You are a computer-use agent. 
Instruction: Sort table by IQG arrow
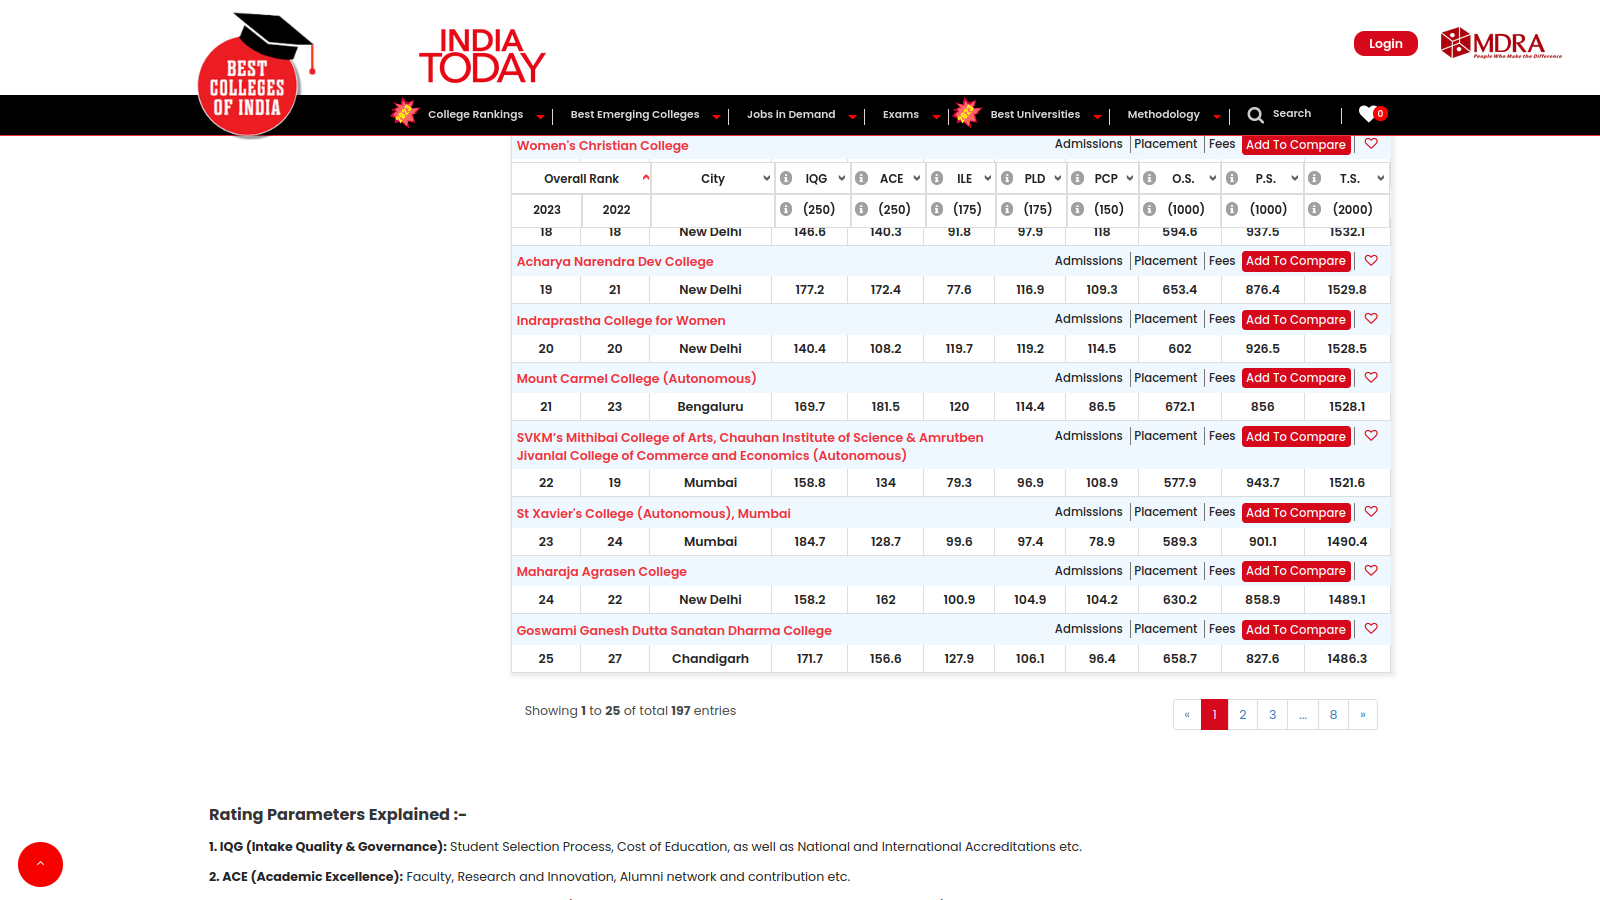pyautogui.click(x=842, y=178)
